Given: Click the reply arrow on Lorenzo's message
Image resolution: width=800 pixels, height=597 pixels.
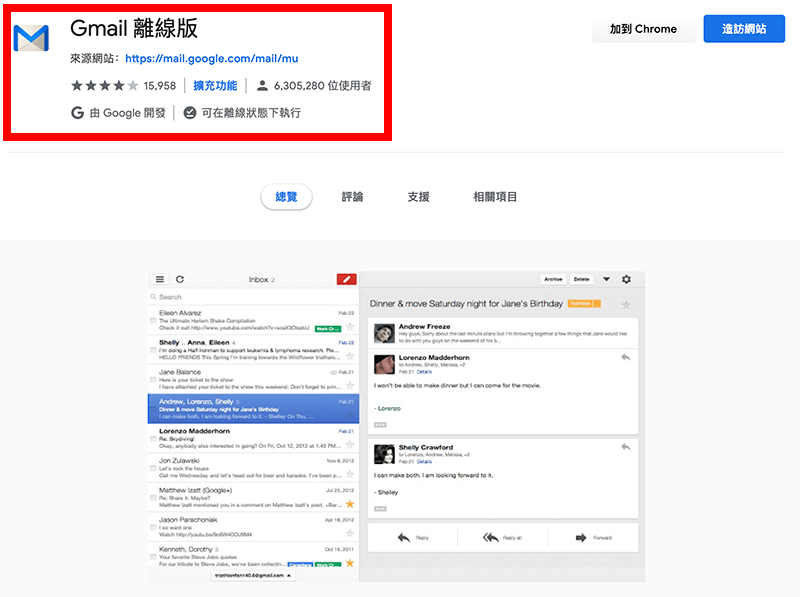Looking at the screenshot, I should click(x=626, y=357).
